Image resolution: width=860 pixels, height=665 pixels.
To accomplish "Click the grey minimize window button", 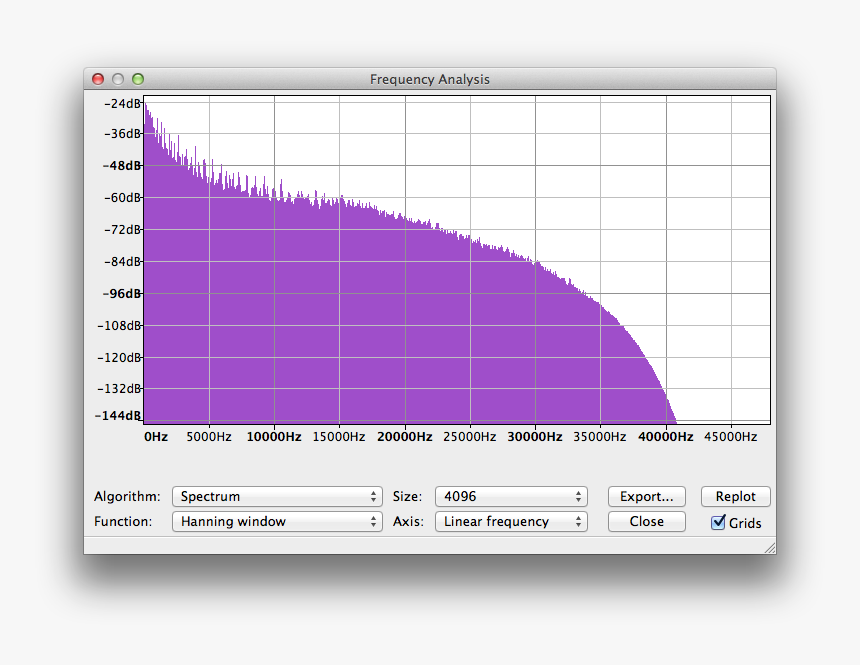I will pos(118,79).
